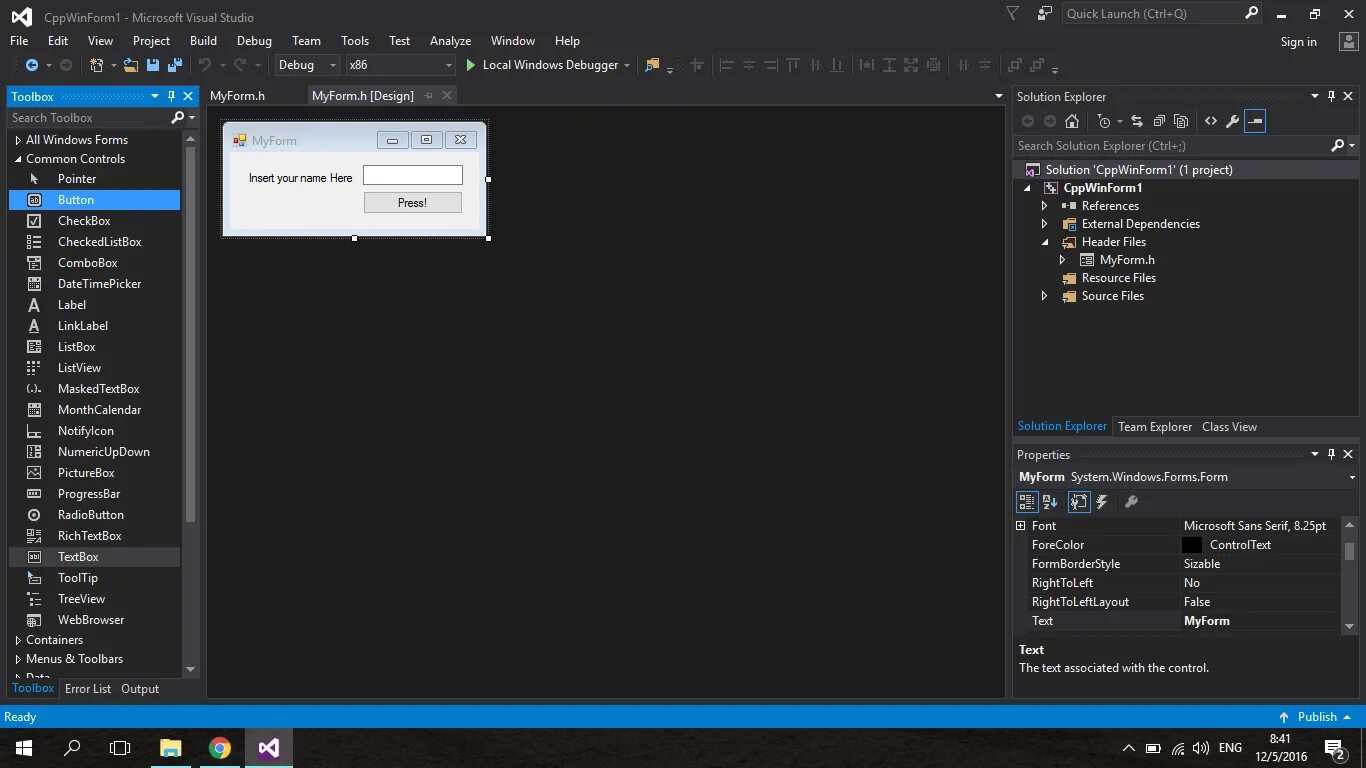Screen dimensions: 1366x768
Task: Select the RadioButton toolbox control
Action: pos(94,515)
